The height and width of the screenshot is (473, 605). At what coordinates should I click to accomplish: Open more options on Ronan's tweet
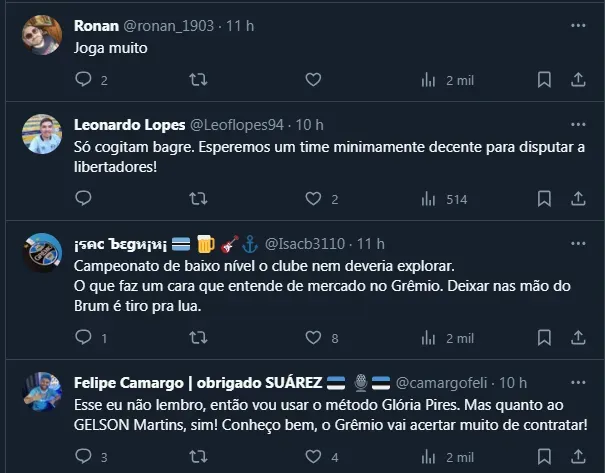577,25
